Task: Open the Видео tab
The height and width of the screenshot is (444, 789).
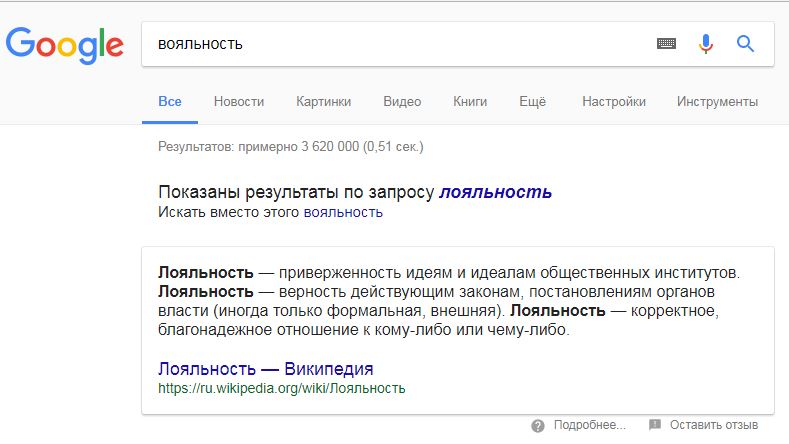Action: click(402, 102)
